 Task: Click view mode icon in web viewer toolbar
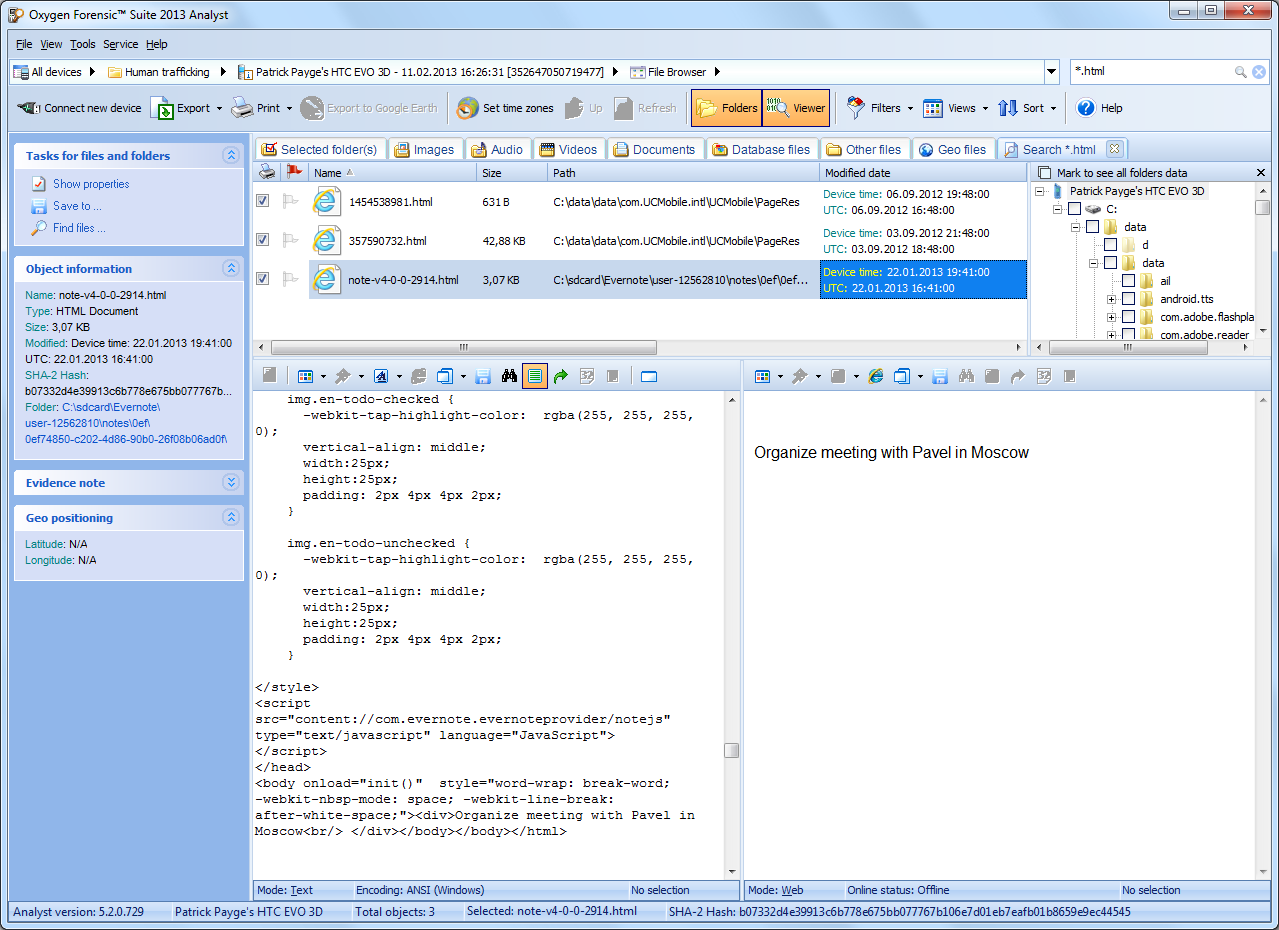(x=762, y=376)
